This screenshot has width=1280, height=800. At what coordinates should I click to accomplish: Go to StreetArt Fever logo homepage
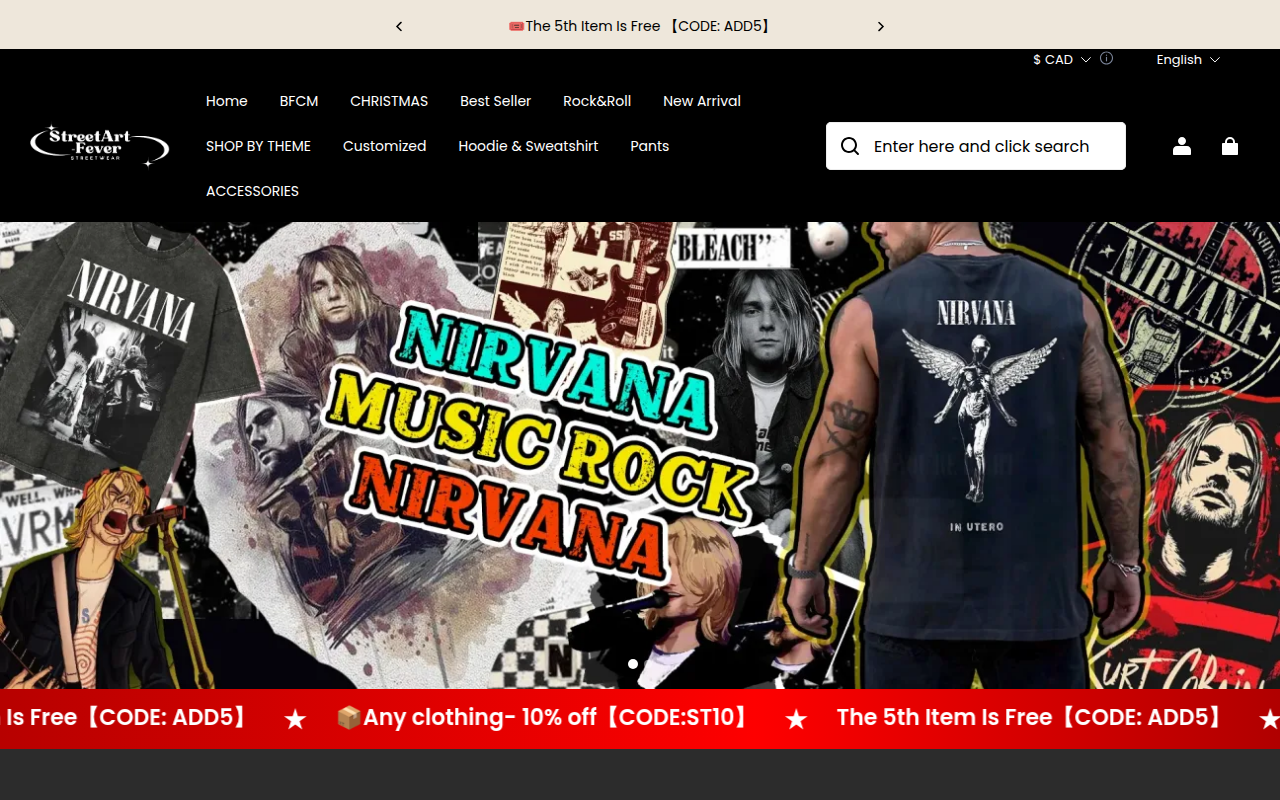point(99,145)
